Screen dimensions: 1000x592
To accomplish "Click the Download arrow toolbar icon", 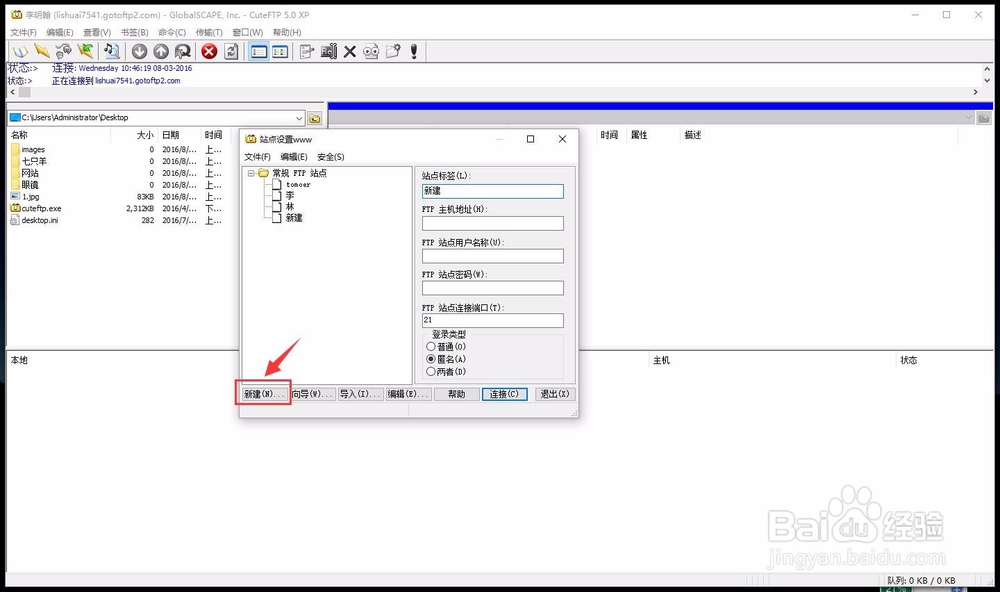I will pos(139,52).
